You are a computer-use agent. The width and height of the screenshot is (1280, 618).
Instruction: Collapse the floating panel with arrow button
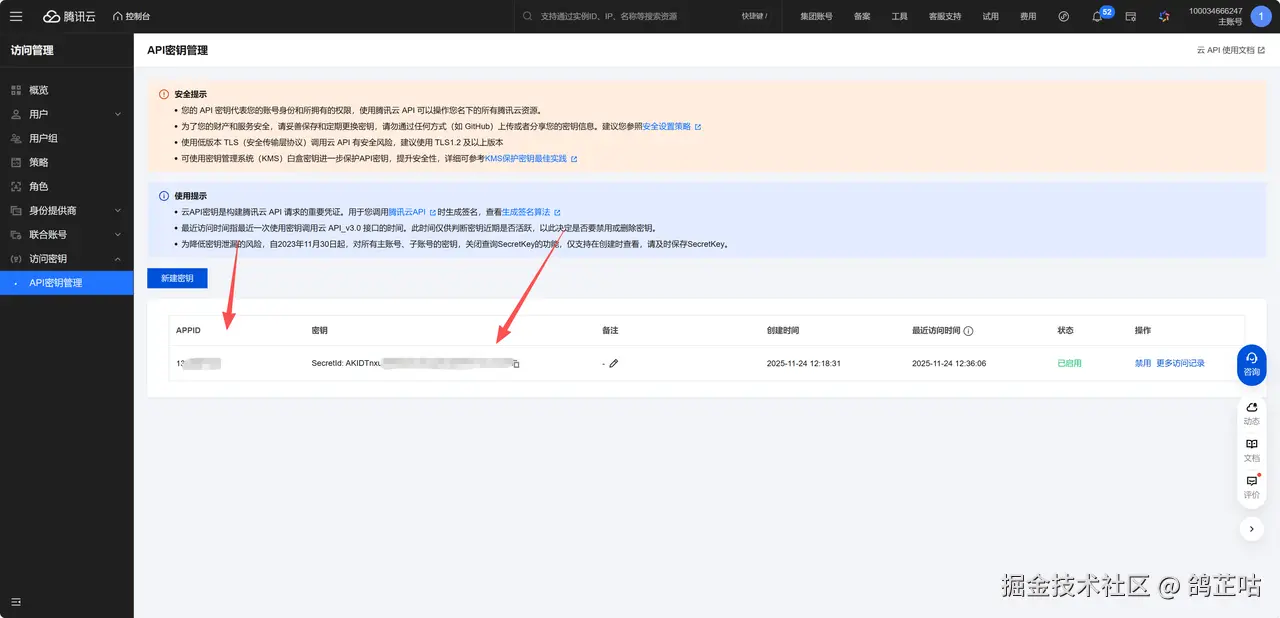tap(1251, 528)
